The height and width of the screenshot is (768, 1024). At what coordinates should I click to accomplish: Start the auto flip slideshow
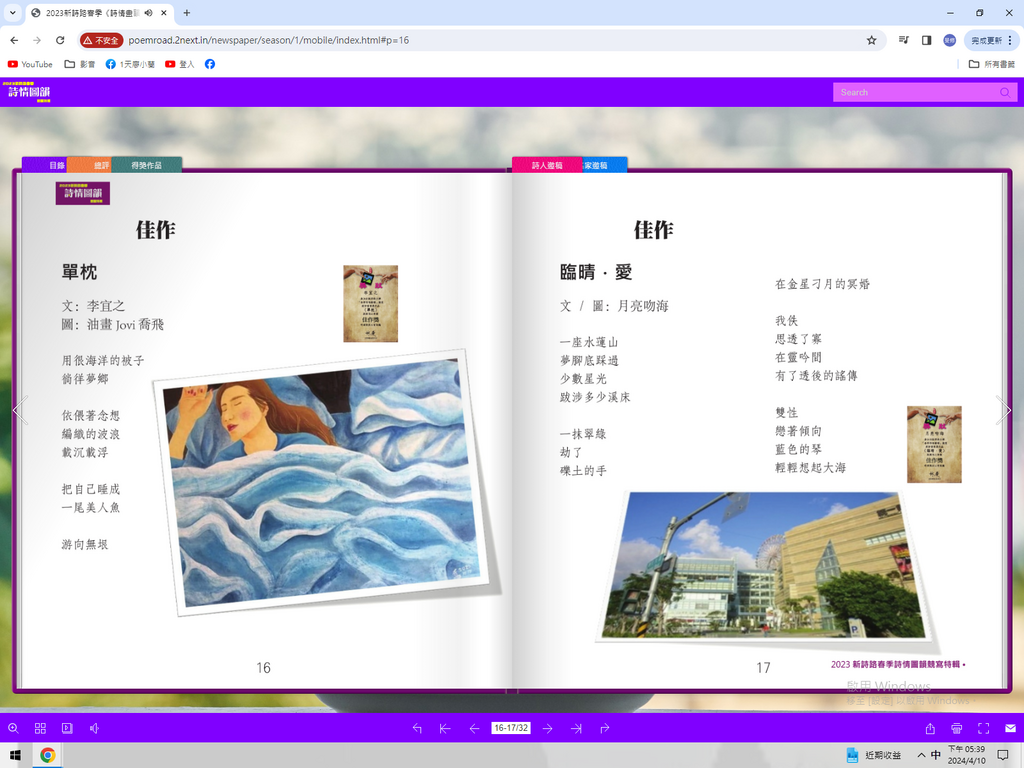(x=67, y=728)
